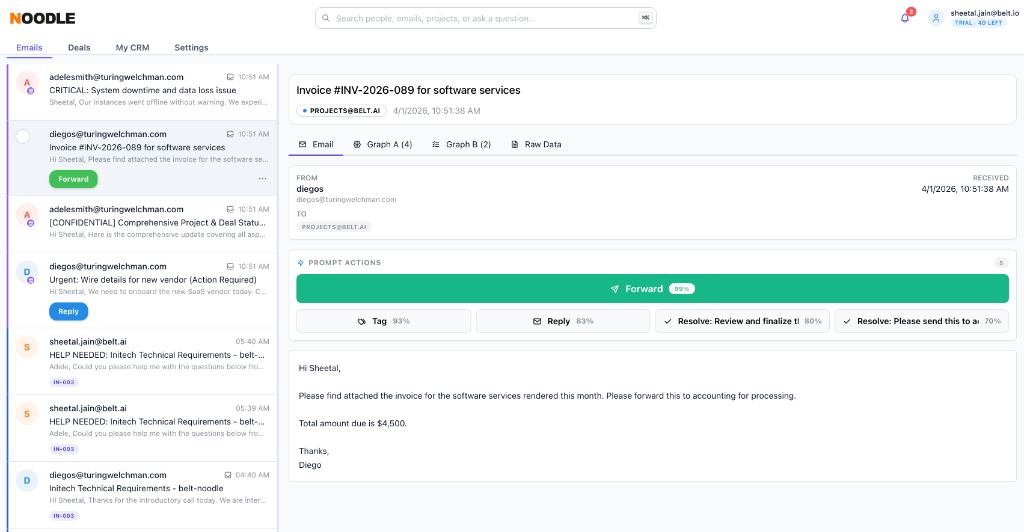Screen dimensions: 1024x532
Task: Click the sheetal.jain@belt.io account name
Action: pyautogui.click(x=984, y=13)
